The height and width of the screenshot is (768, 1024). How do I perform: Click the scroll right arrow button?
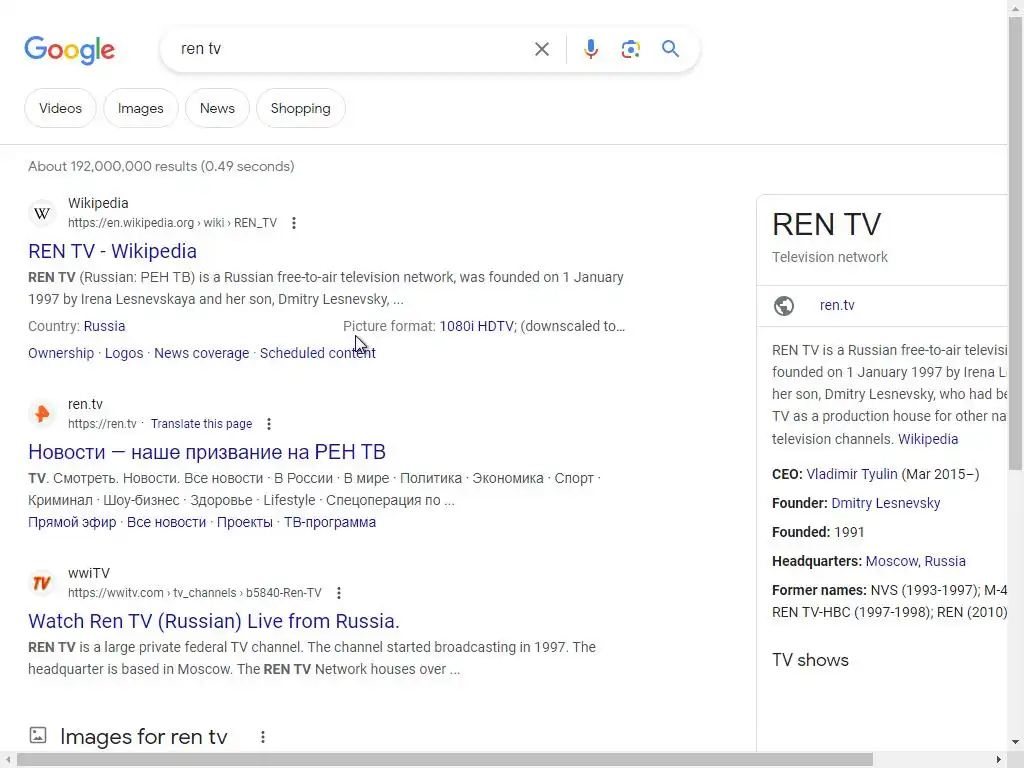click(999, 760)
